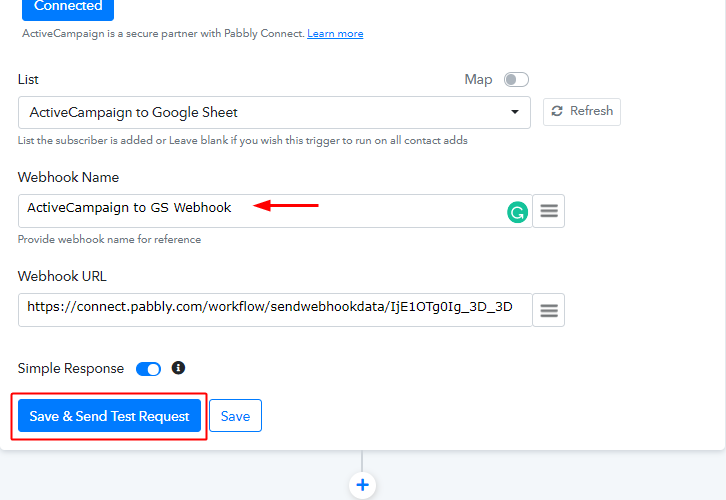The image size is (726, 500).
Task: Add a new step with plus icon
Action: click(363, 485)
